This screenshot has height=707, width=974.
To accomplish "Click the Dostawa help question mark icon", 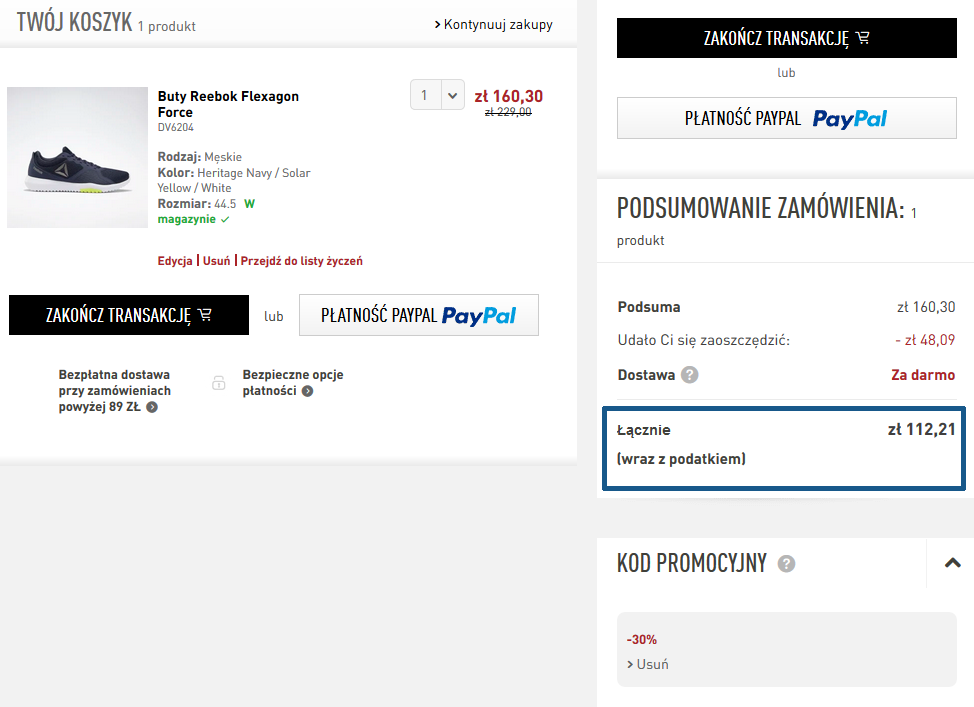I will point(690,375).
